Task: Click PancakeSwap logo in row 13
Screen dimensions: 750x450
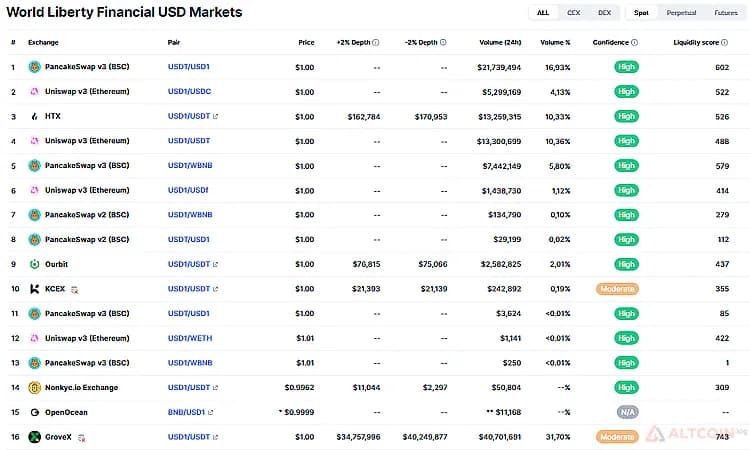Action: 34,363
